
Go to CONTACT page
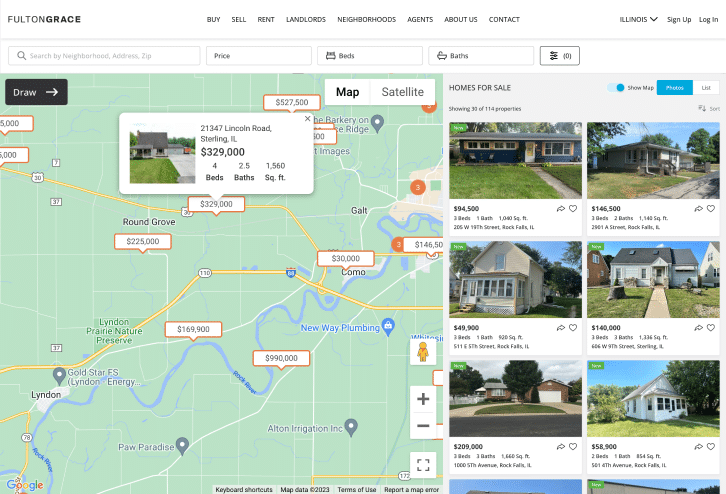click(504, 19)
